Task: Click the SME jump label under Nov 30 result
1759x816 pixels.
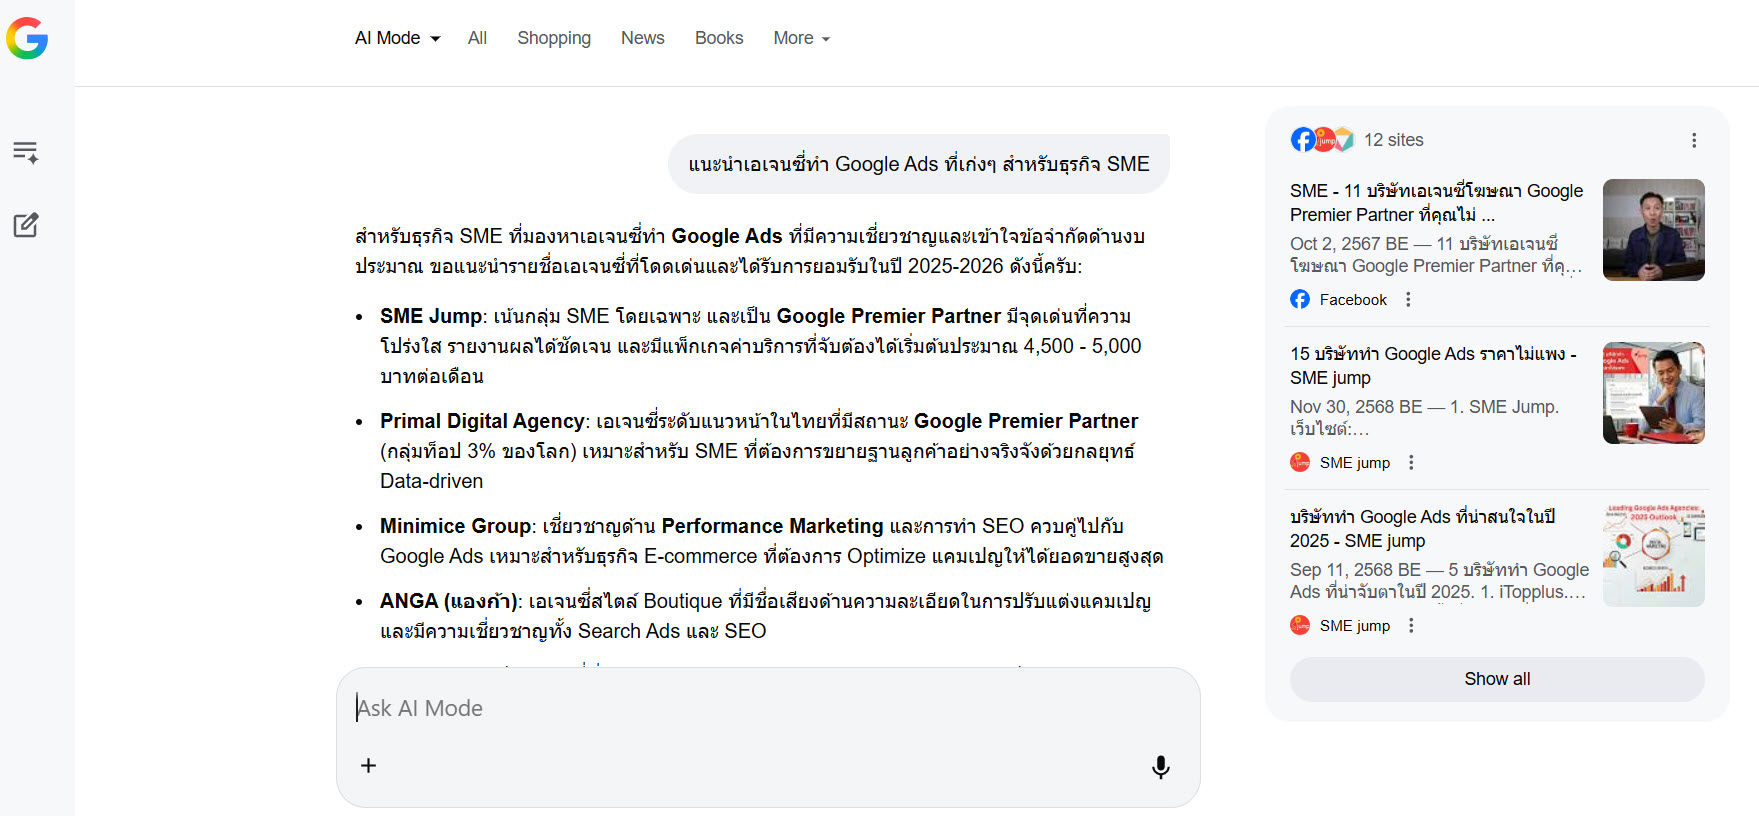Action: pyautogui.click(x=1355, y=462)
